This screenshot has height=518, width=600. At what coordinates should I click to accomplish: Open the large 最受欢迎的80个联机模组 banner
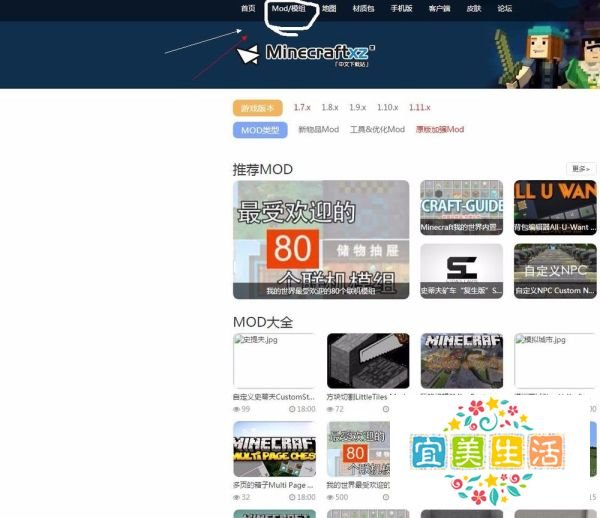pos(321,239)
